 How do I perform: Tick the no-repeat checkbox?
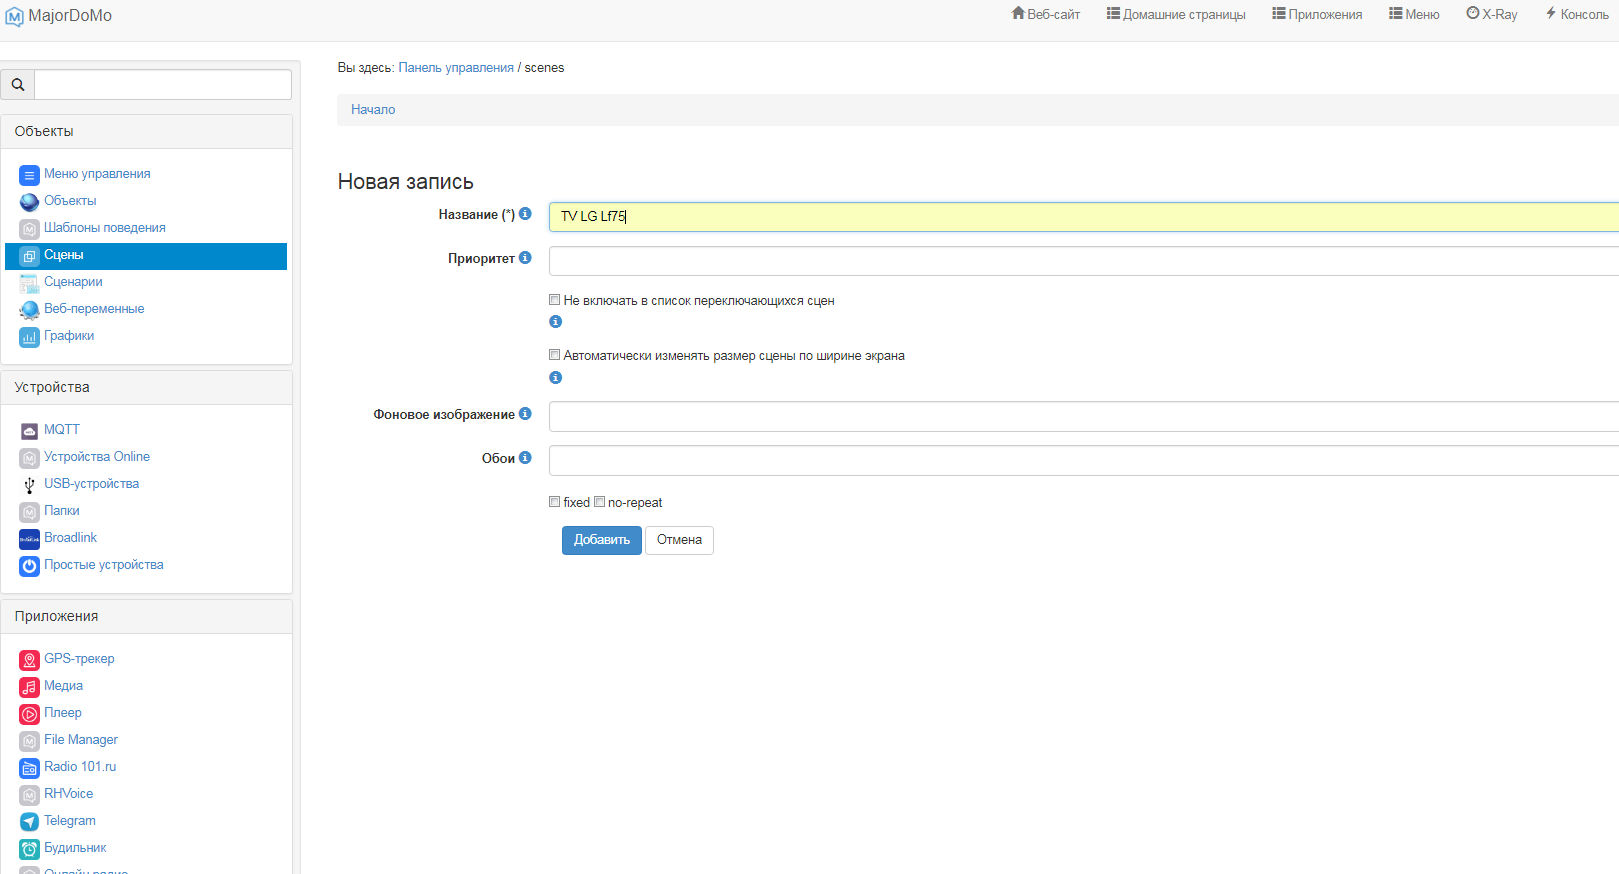click(x=600, y=502)
